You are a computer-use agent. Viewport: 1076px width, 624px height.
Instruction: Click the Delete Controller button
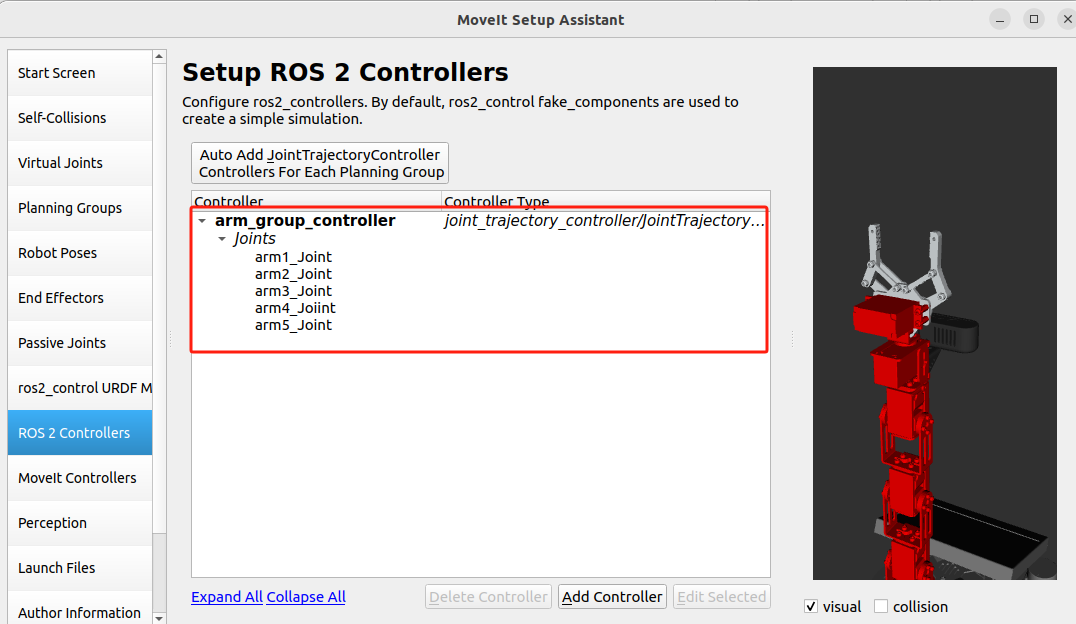[489, 597]
